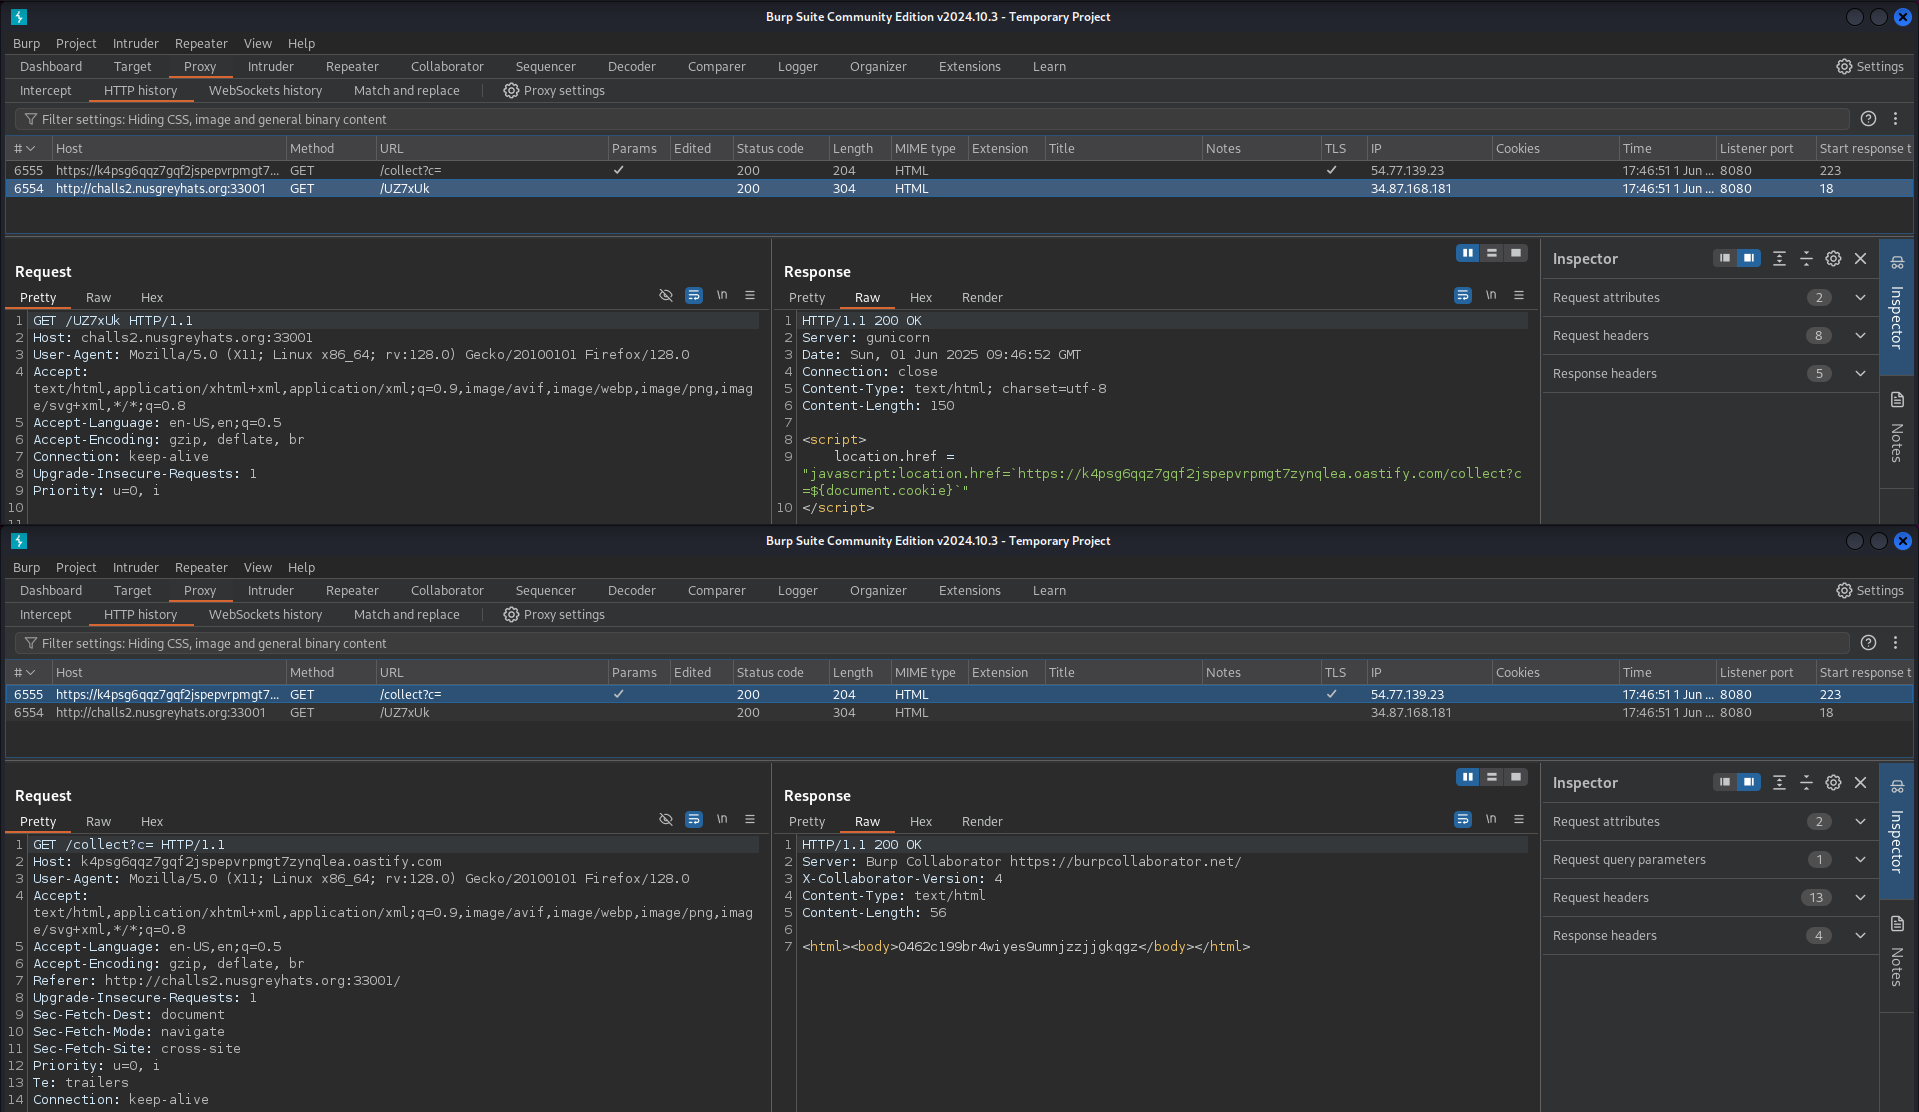Open WebSockets history tab in upper window
1919x1112 pixels.
[265, 90]
